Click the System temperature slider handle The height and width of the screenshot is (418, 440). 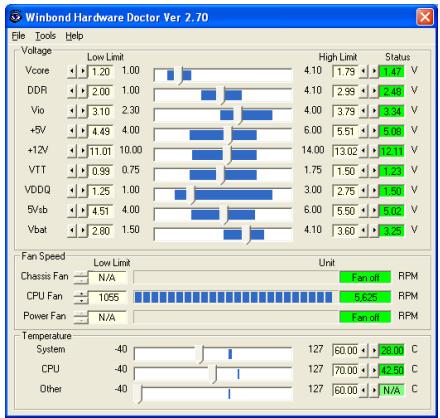coord(200,354)
